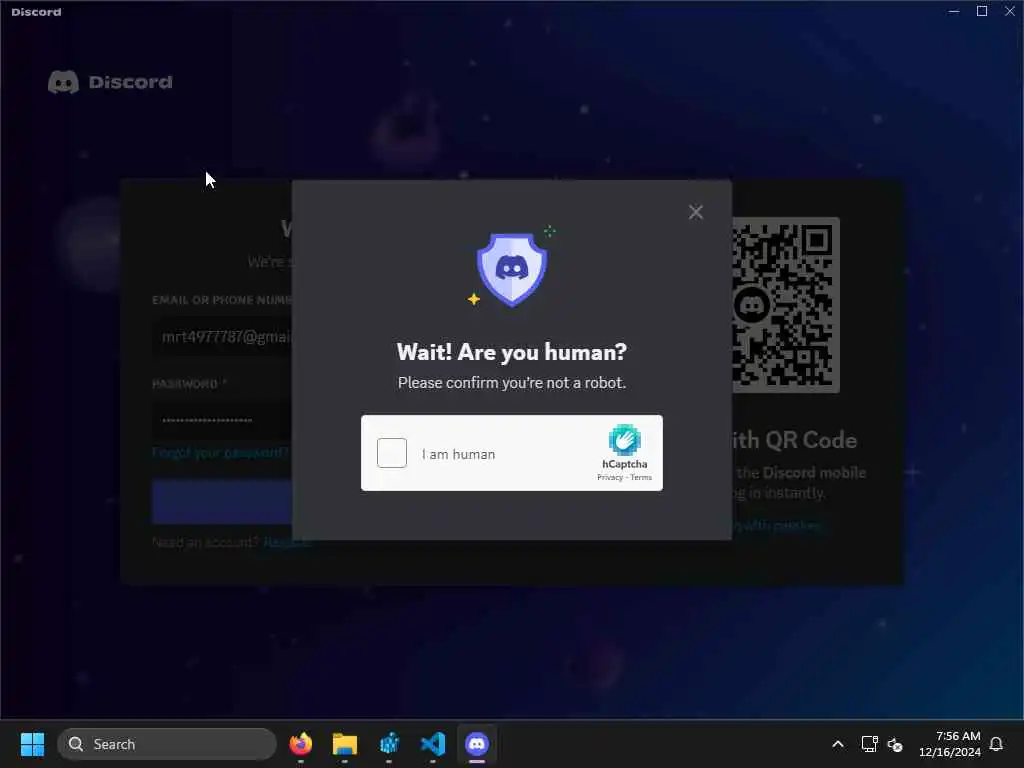The width and height of the screenshot is (1024, 768).
Task: Minimize the Discord window
Action: pyautogui.click(x=954, y=11)
